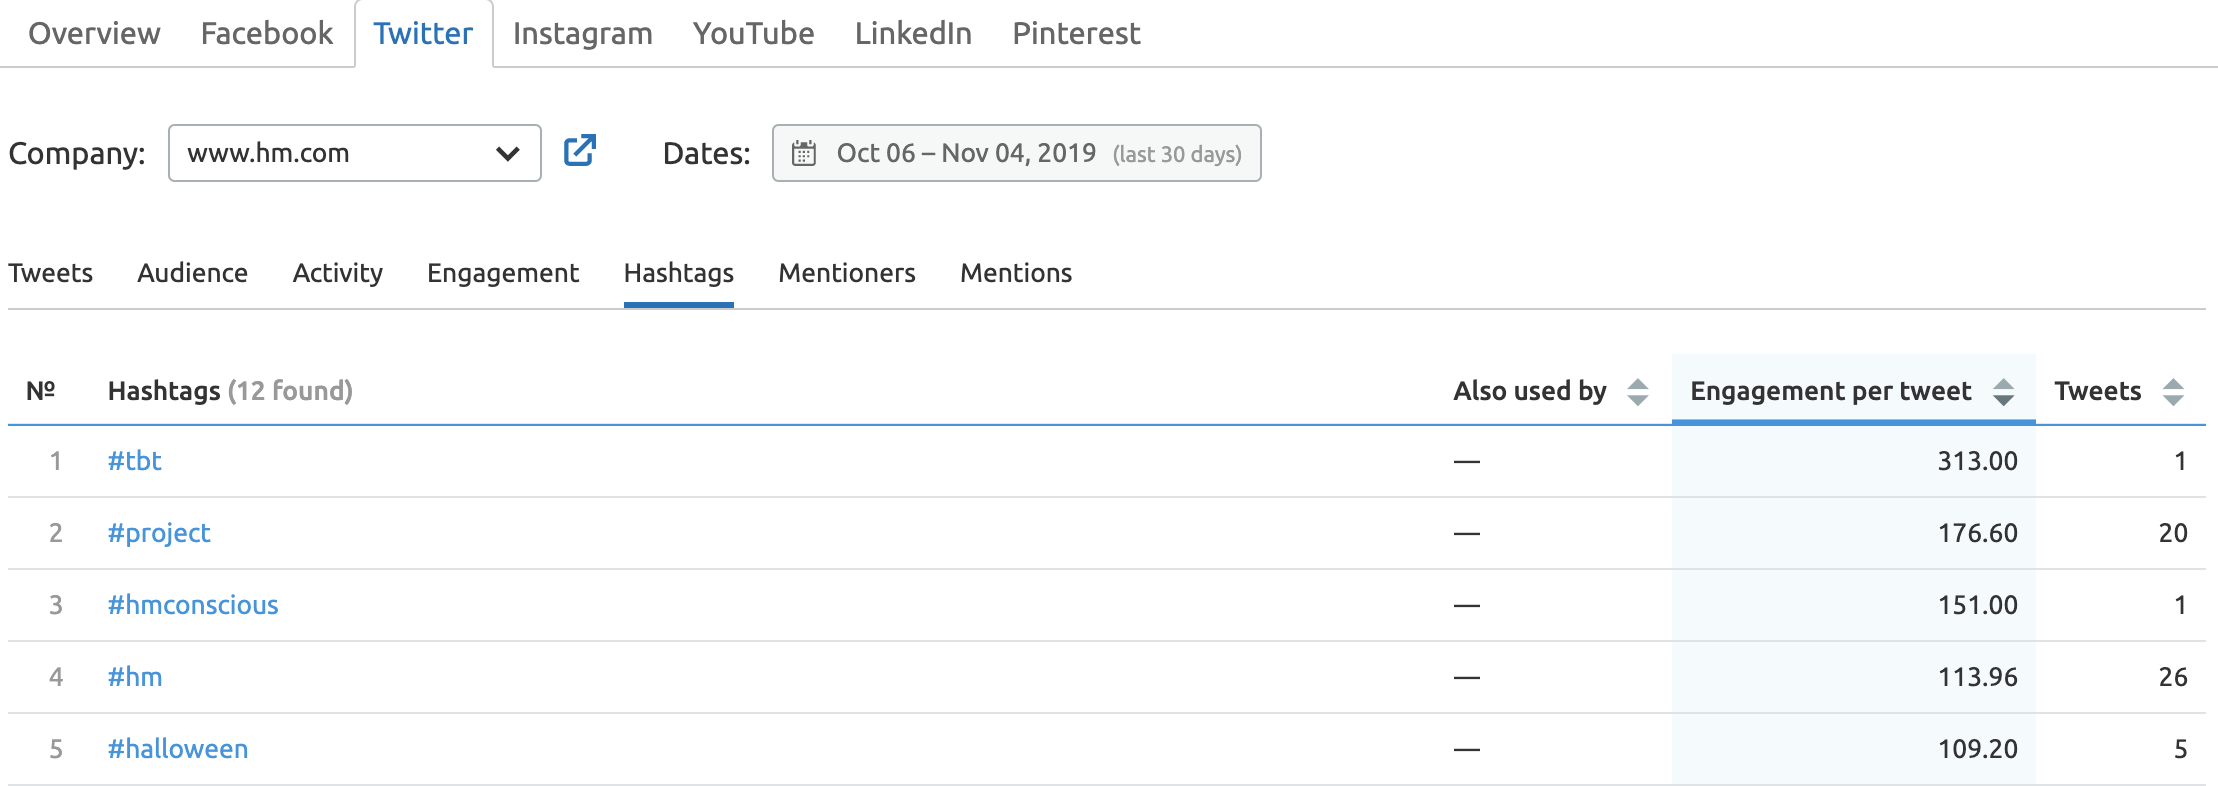Switch to the Pinterest tab
Image resolution: width=2218 pixels, height=786 pixels.
1076,33
